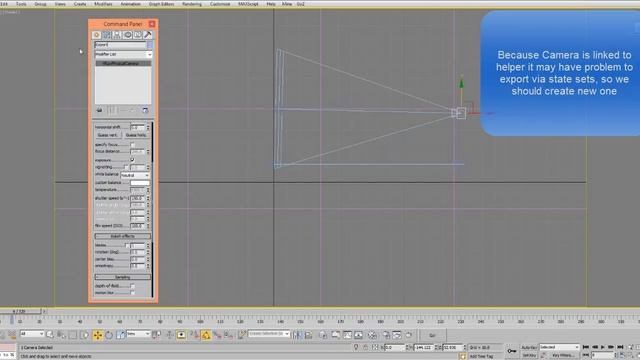The width and height of the screenshot is (640, 360).
Task: Open the Rendering menu
Action: point(192,4)
